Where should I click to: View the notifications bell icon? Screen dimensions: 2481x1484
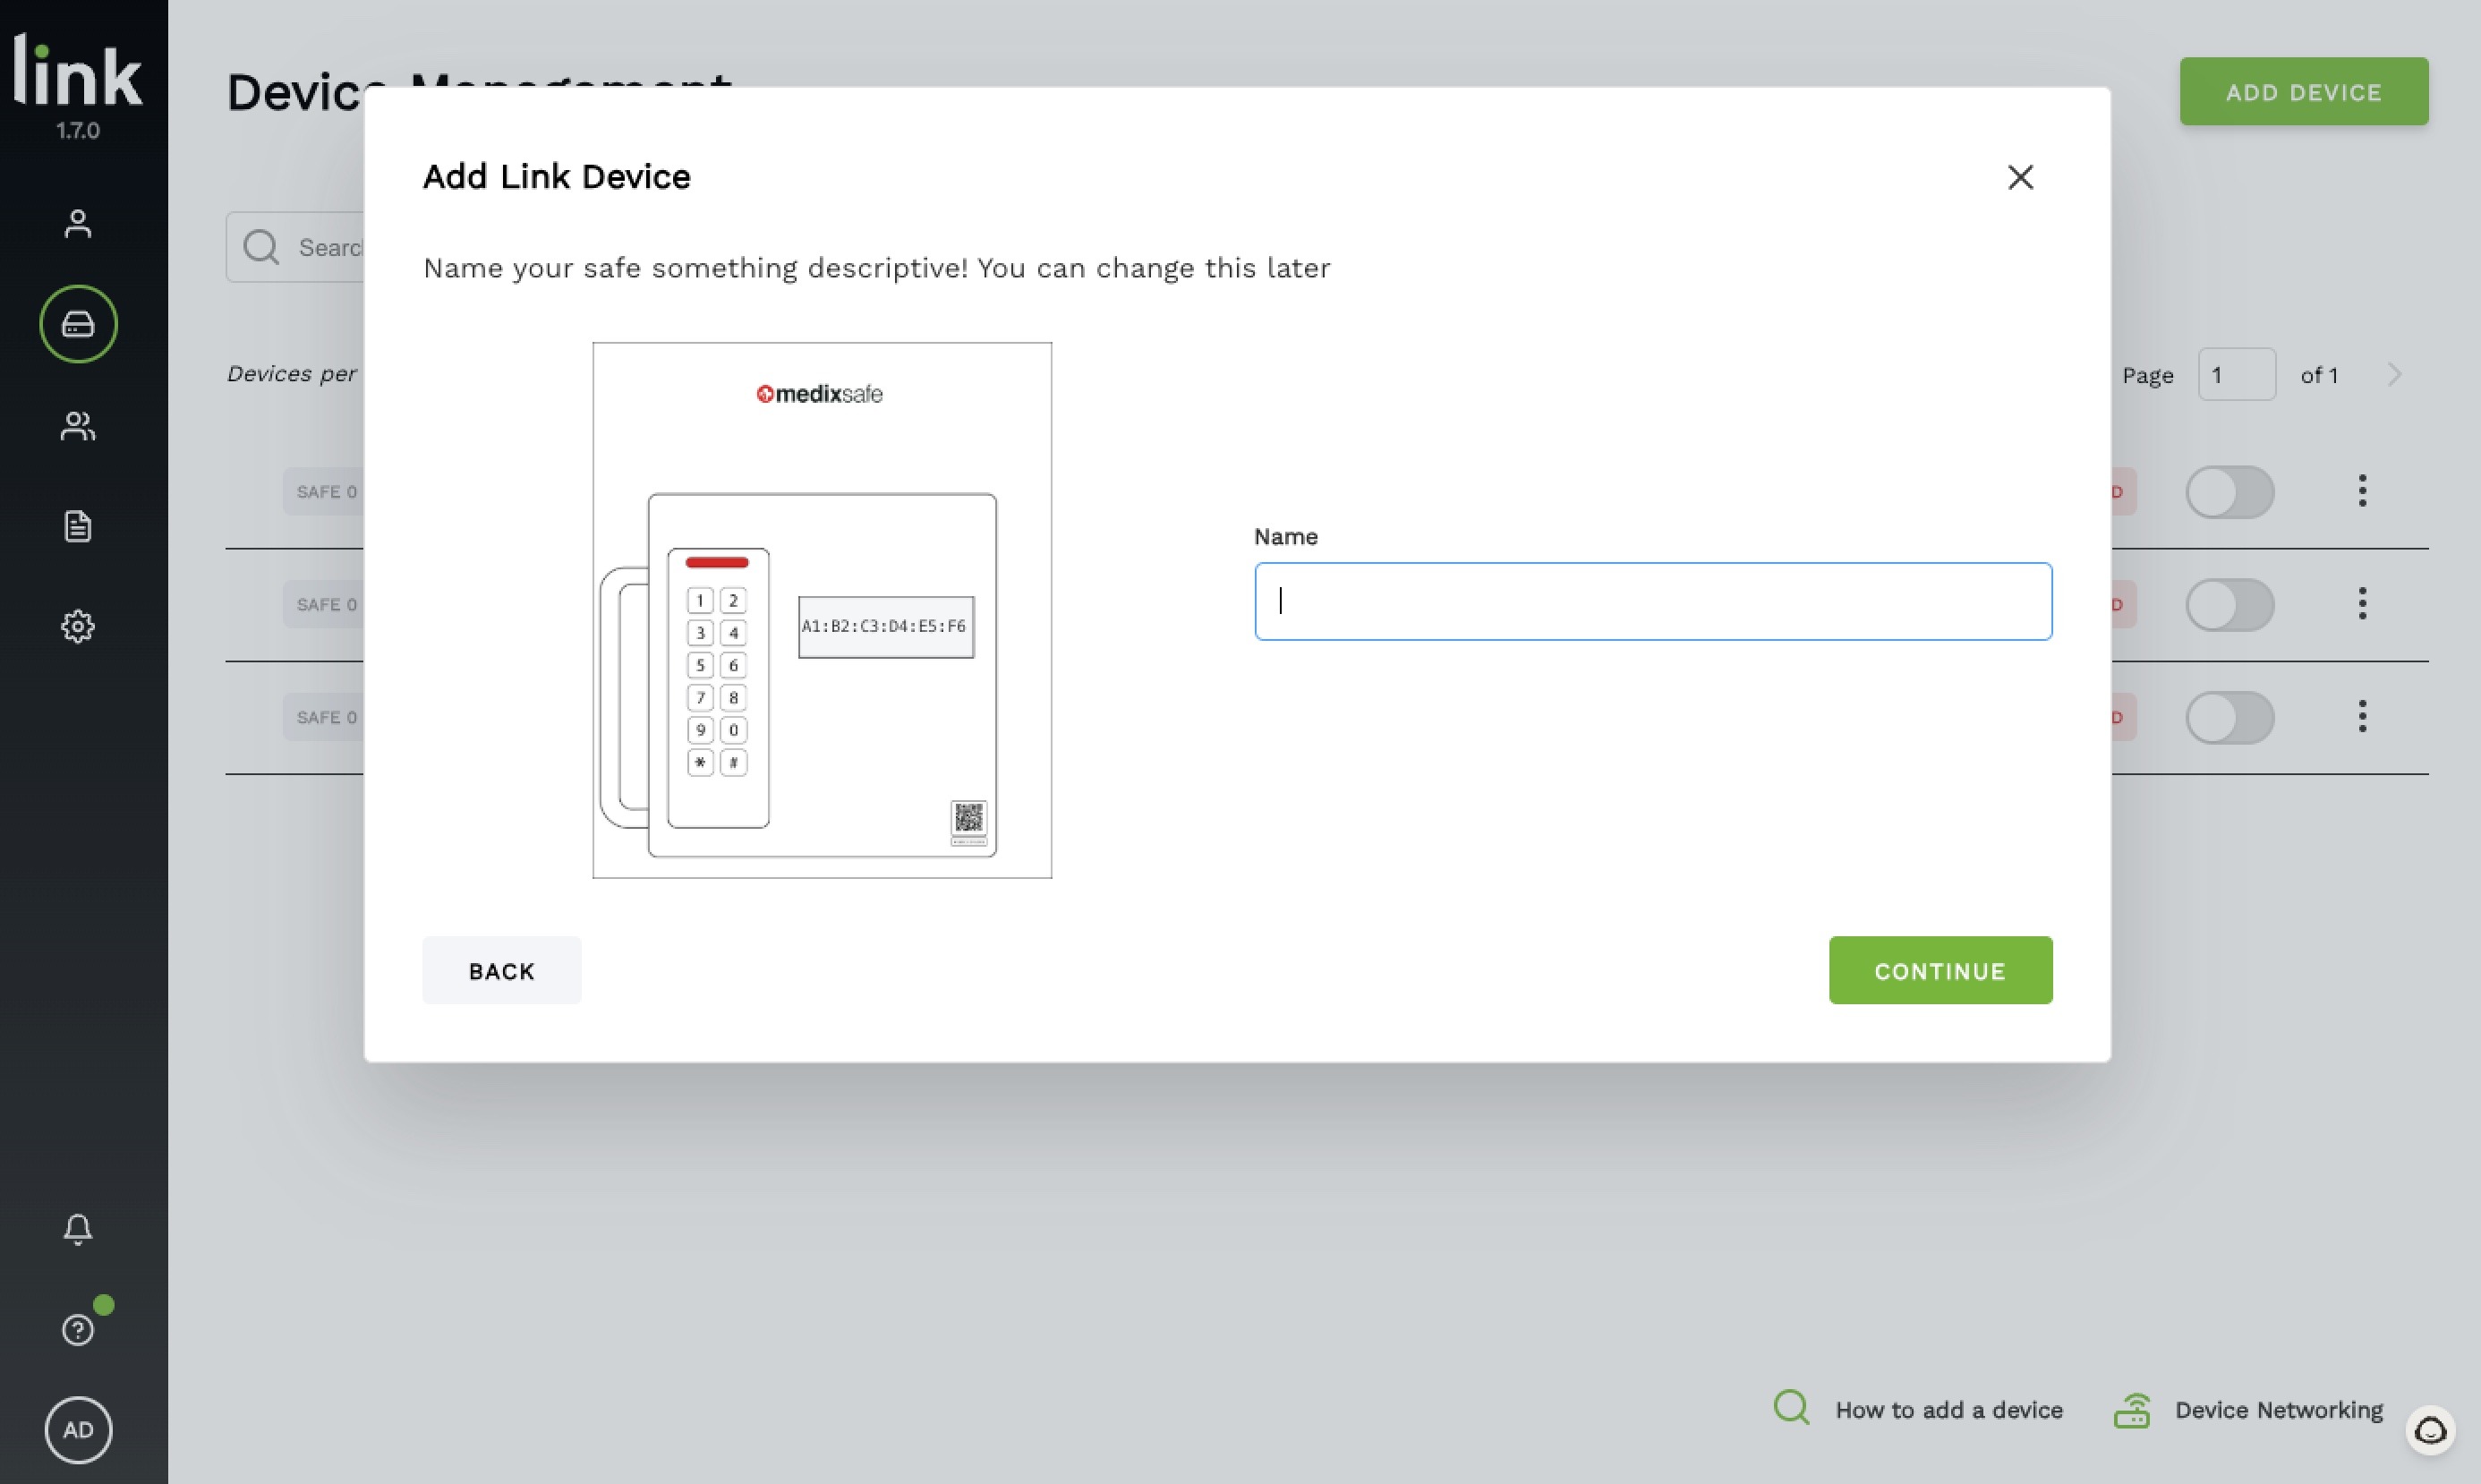coord(78,1226)
